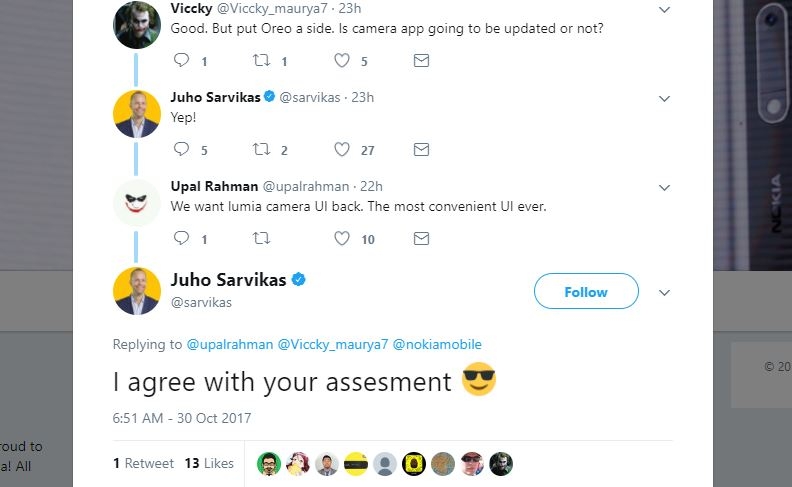
Task: Retweet the "Yep!" tweet
Action: pyautogui.click(x=261, y=149)
